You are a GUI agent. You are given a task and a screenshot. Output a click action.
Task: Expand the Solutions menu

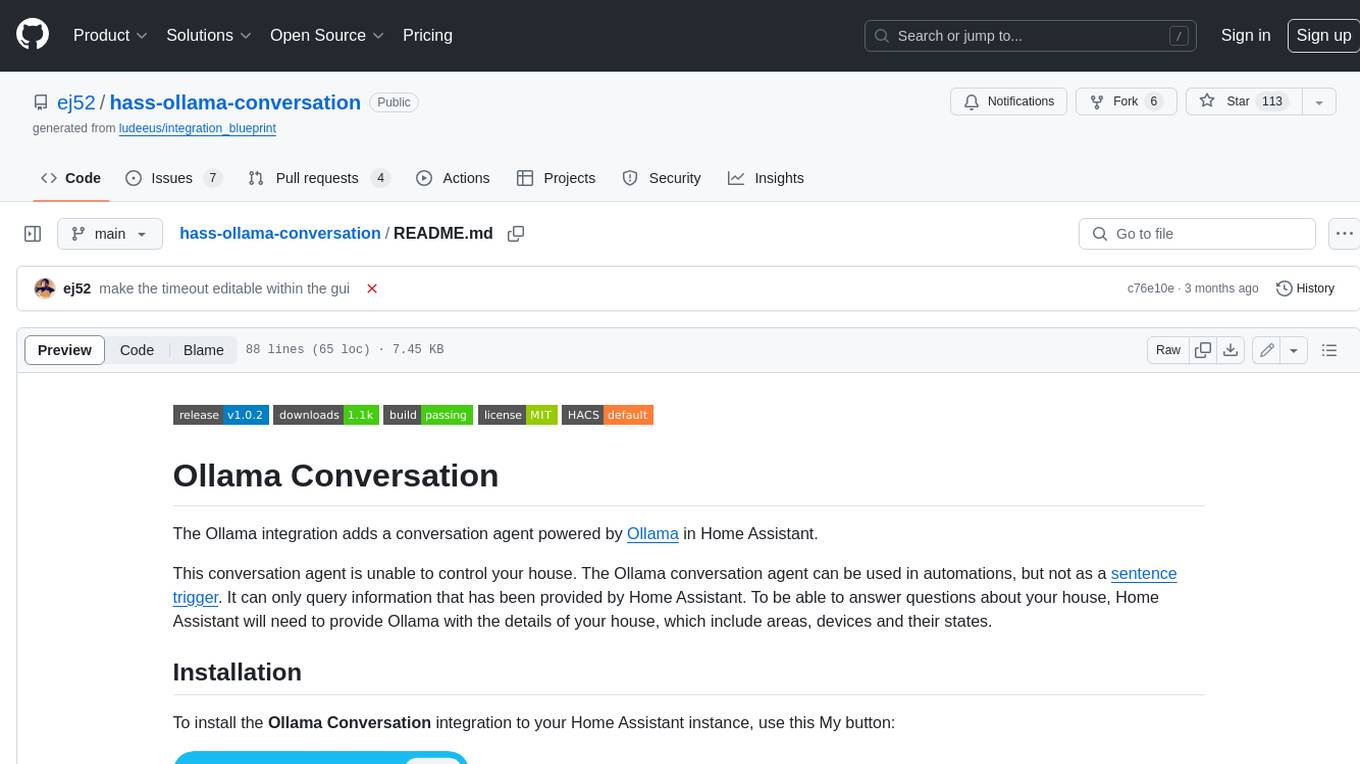pos(207,35)
